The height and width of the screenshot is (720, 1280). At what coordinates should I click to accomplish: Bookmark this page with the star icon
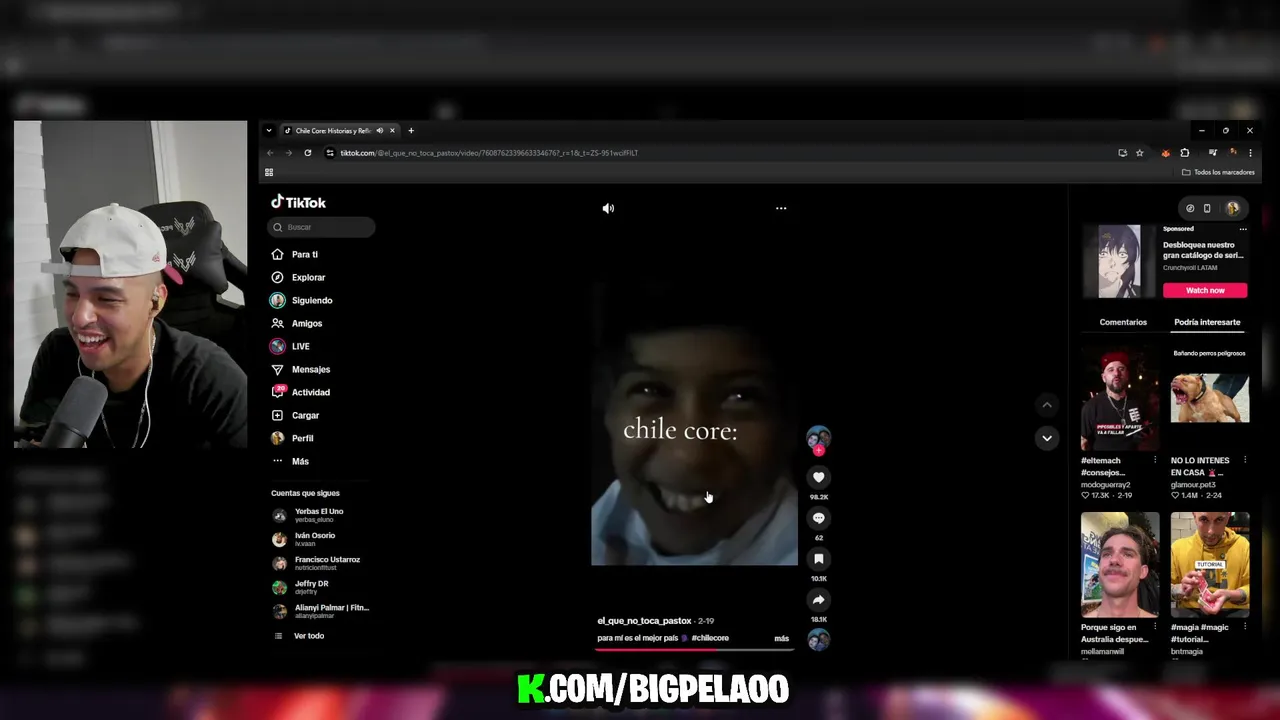(1139, 153)
